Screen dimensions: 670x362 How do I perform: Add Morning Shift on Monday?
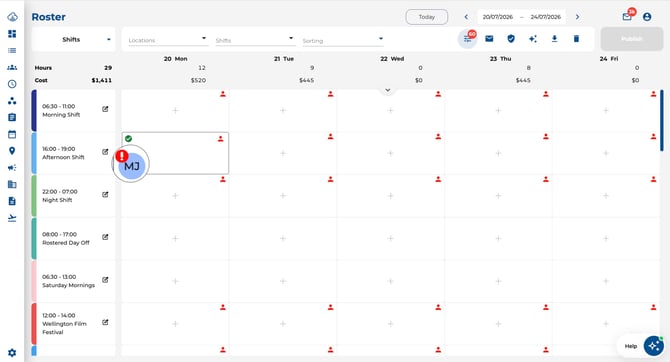click(x=175, y=110)
